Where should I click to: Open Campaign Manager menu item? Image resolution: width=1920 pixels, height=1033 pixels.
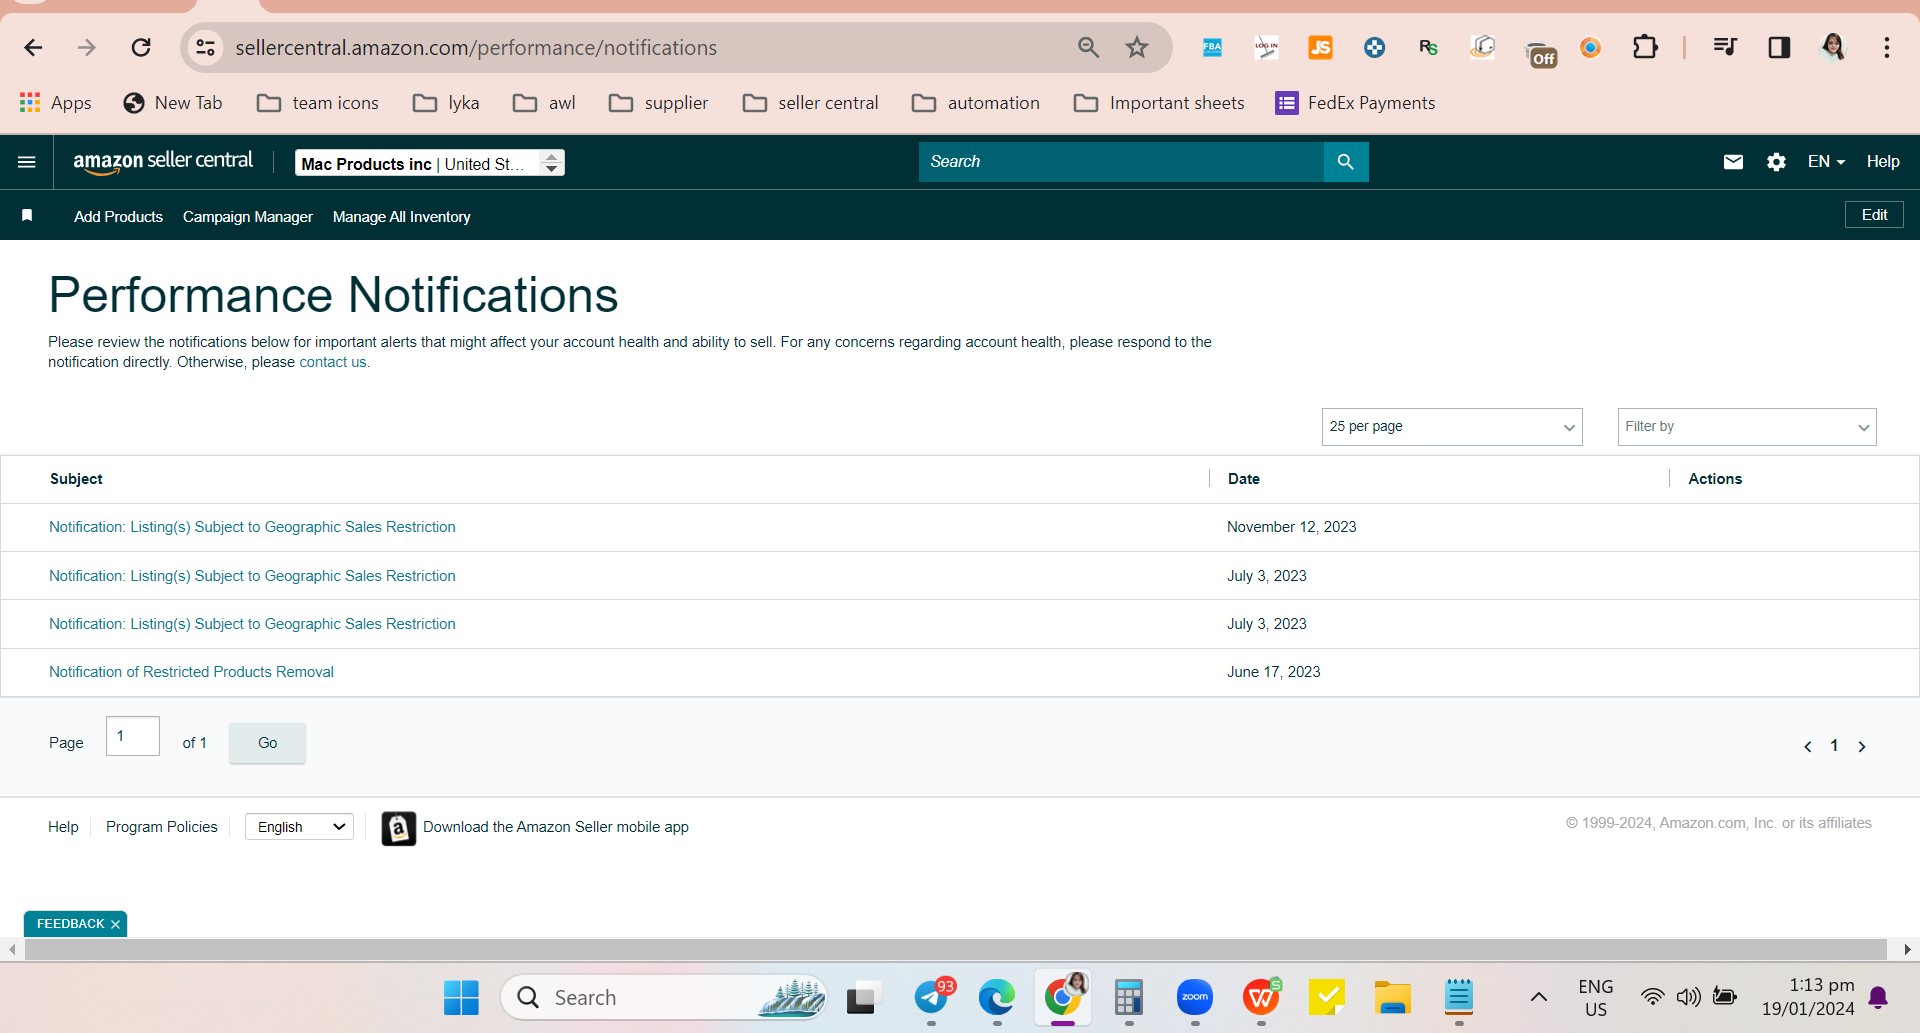click(248, 217)
